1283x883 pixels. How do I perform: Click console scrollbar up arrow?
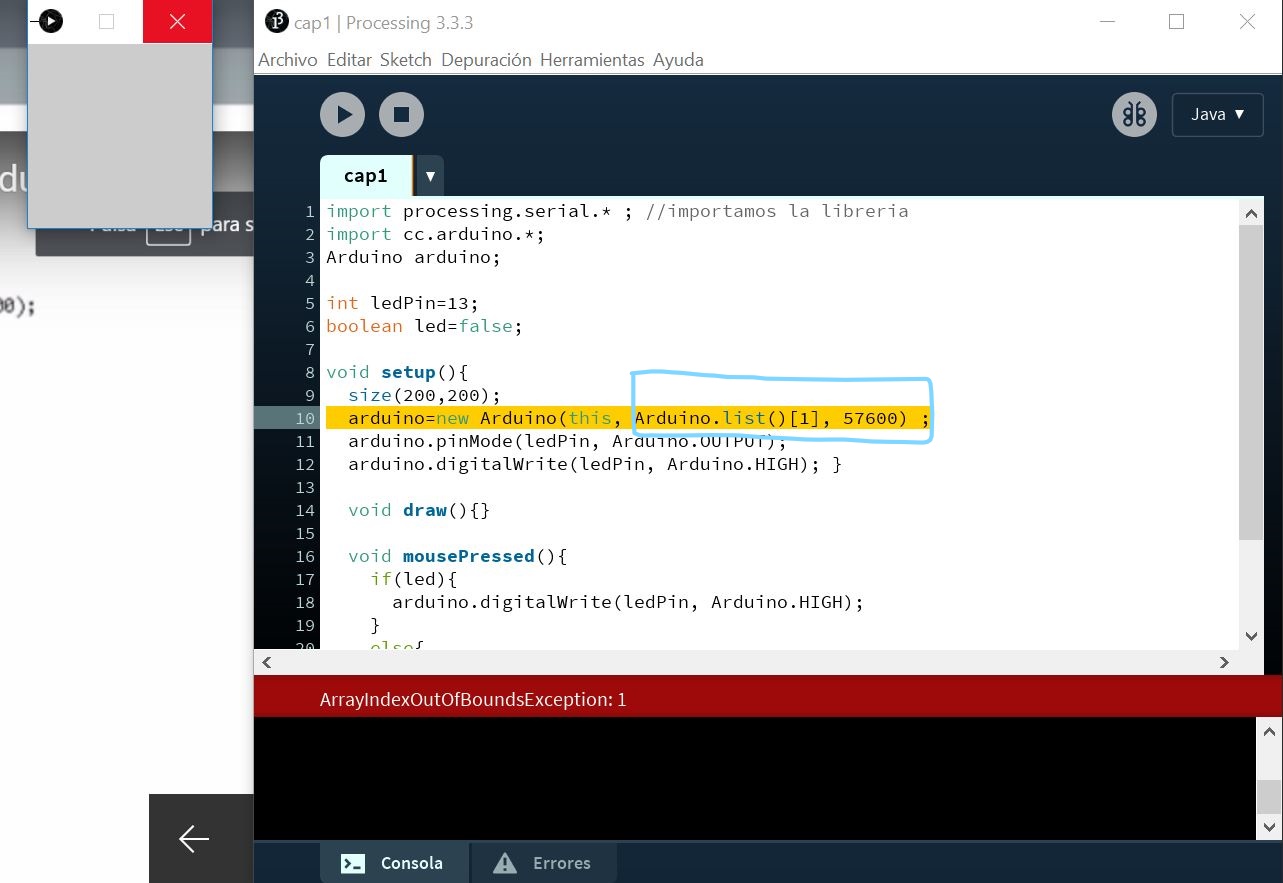tap(1270, 731)
